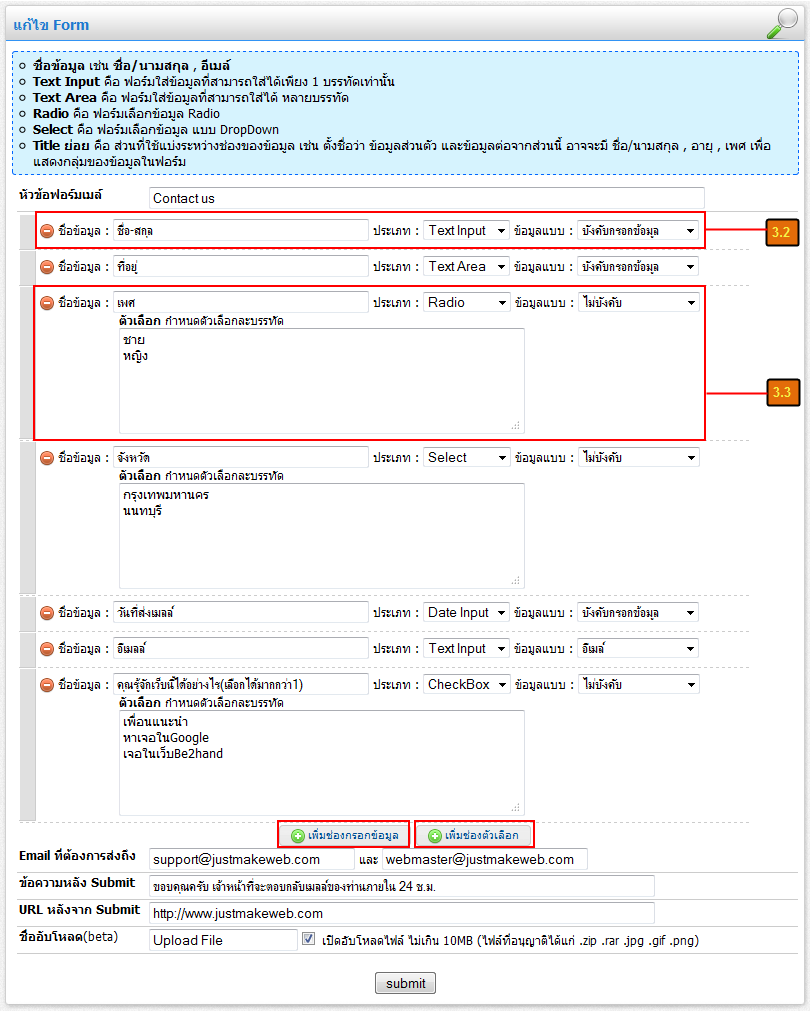The width and height of the screenshot is (810, 1011).
Task: Focus the Upload File name field
Action: (223, 940)
